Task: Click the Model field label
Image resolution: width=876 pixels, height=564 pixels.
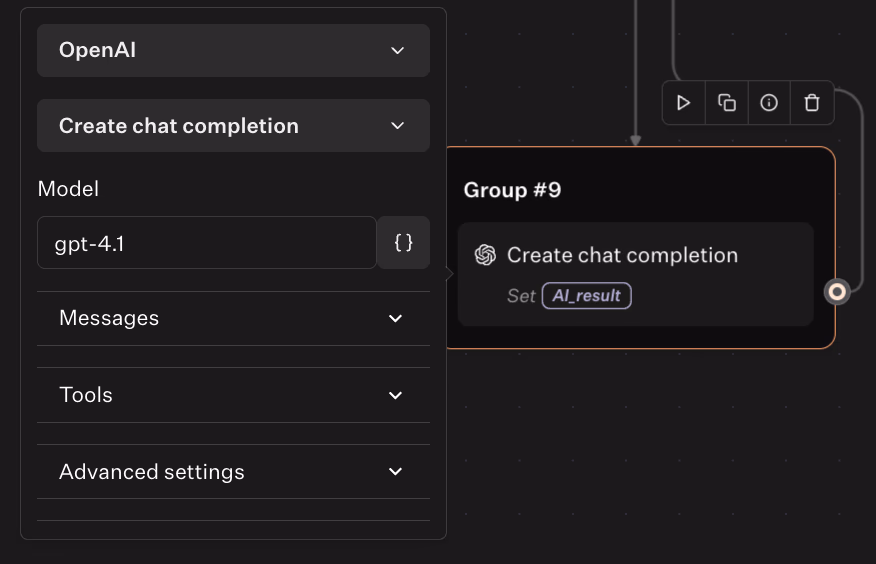Action: (68, 189)
